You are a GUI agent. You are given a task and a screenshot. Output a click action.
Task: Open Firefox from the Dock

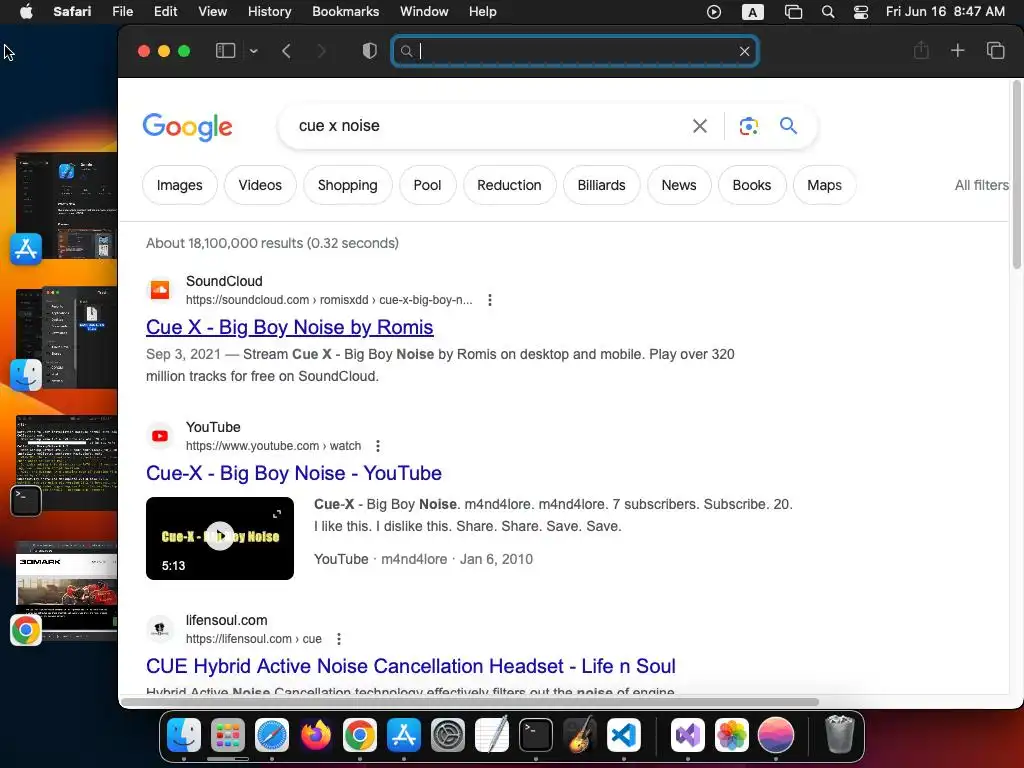tap(315, 735)
